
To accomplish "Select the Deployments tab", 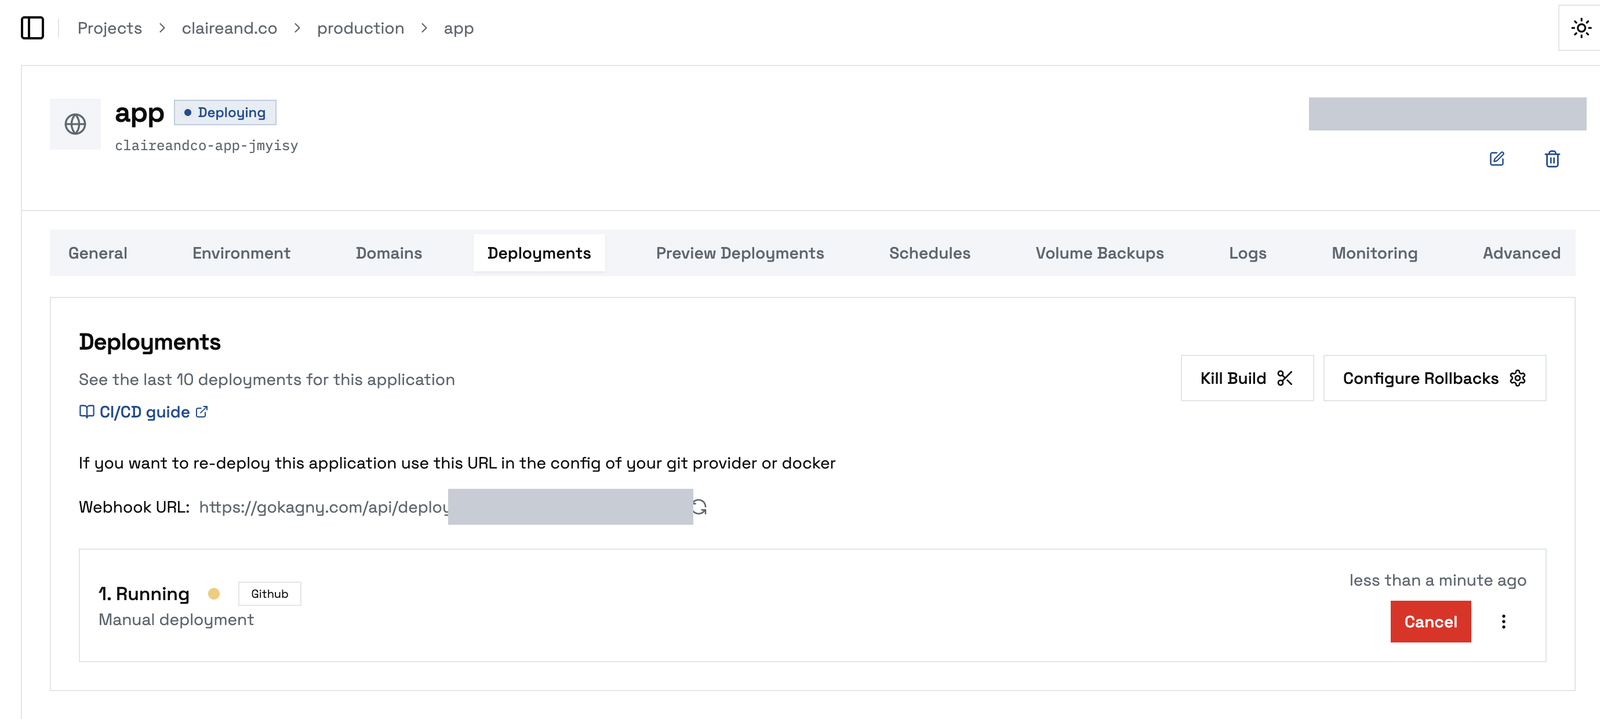I will tap(539, 253).
